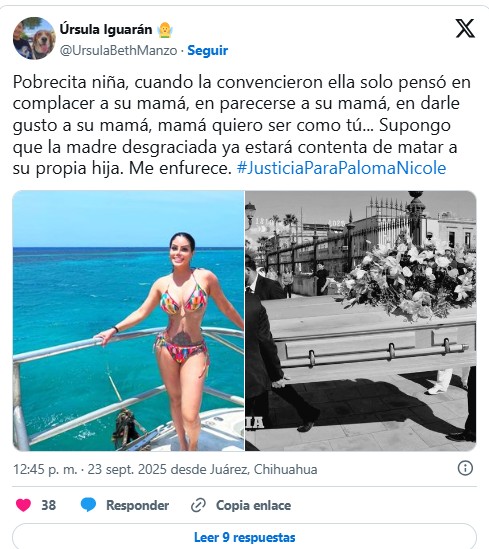Screen dimensions: 489x549
Task: Like the tweet with the heart icon
Action: [23, 505]
